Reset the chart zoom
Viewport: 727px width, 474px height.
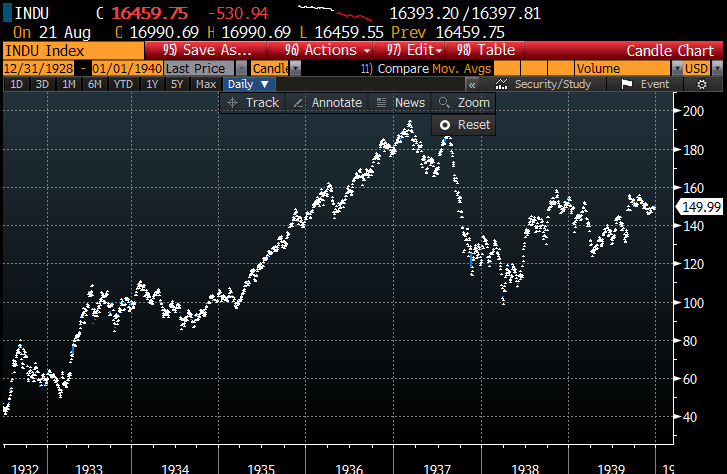tap(465, 125)
